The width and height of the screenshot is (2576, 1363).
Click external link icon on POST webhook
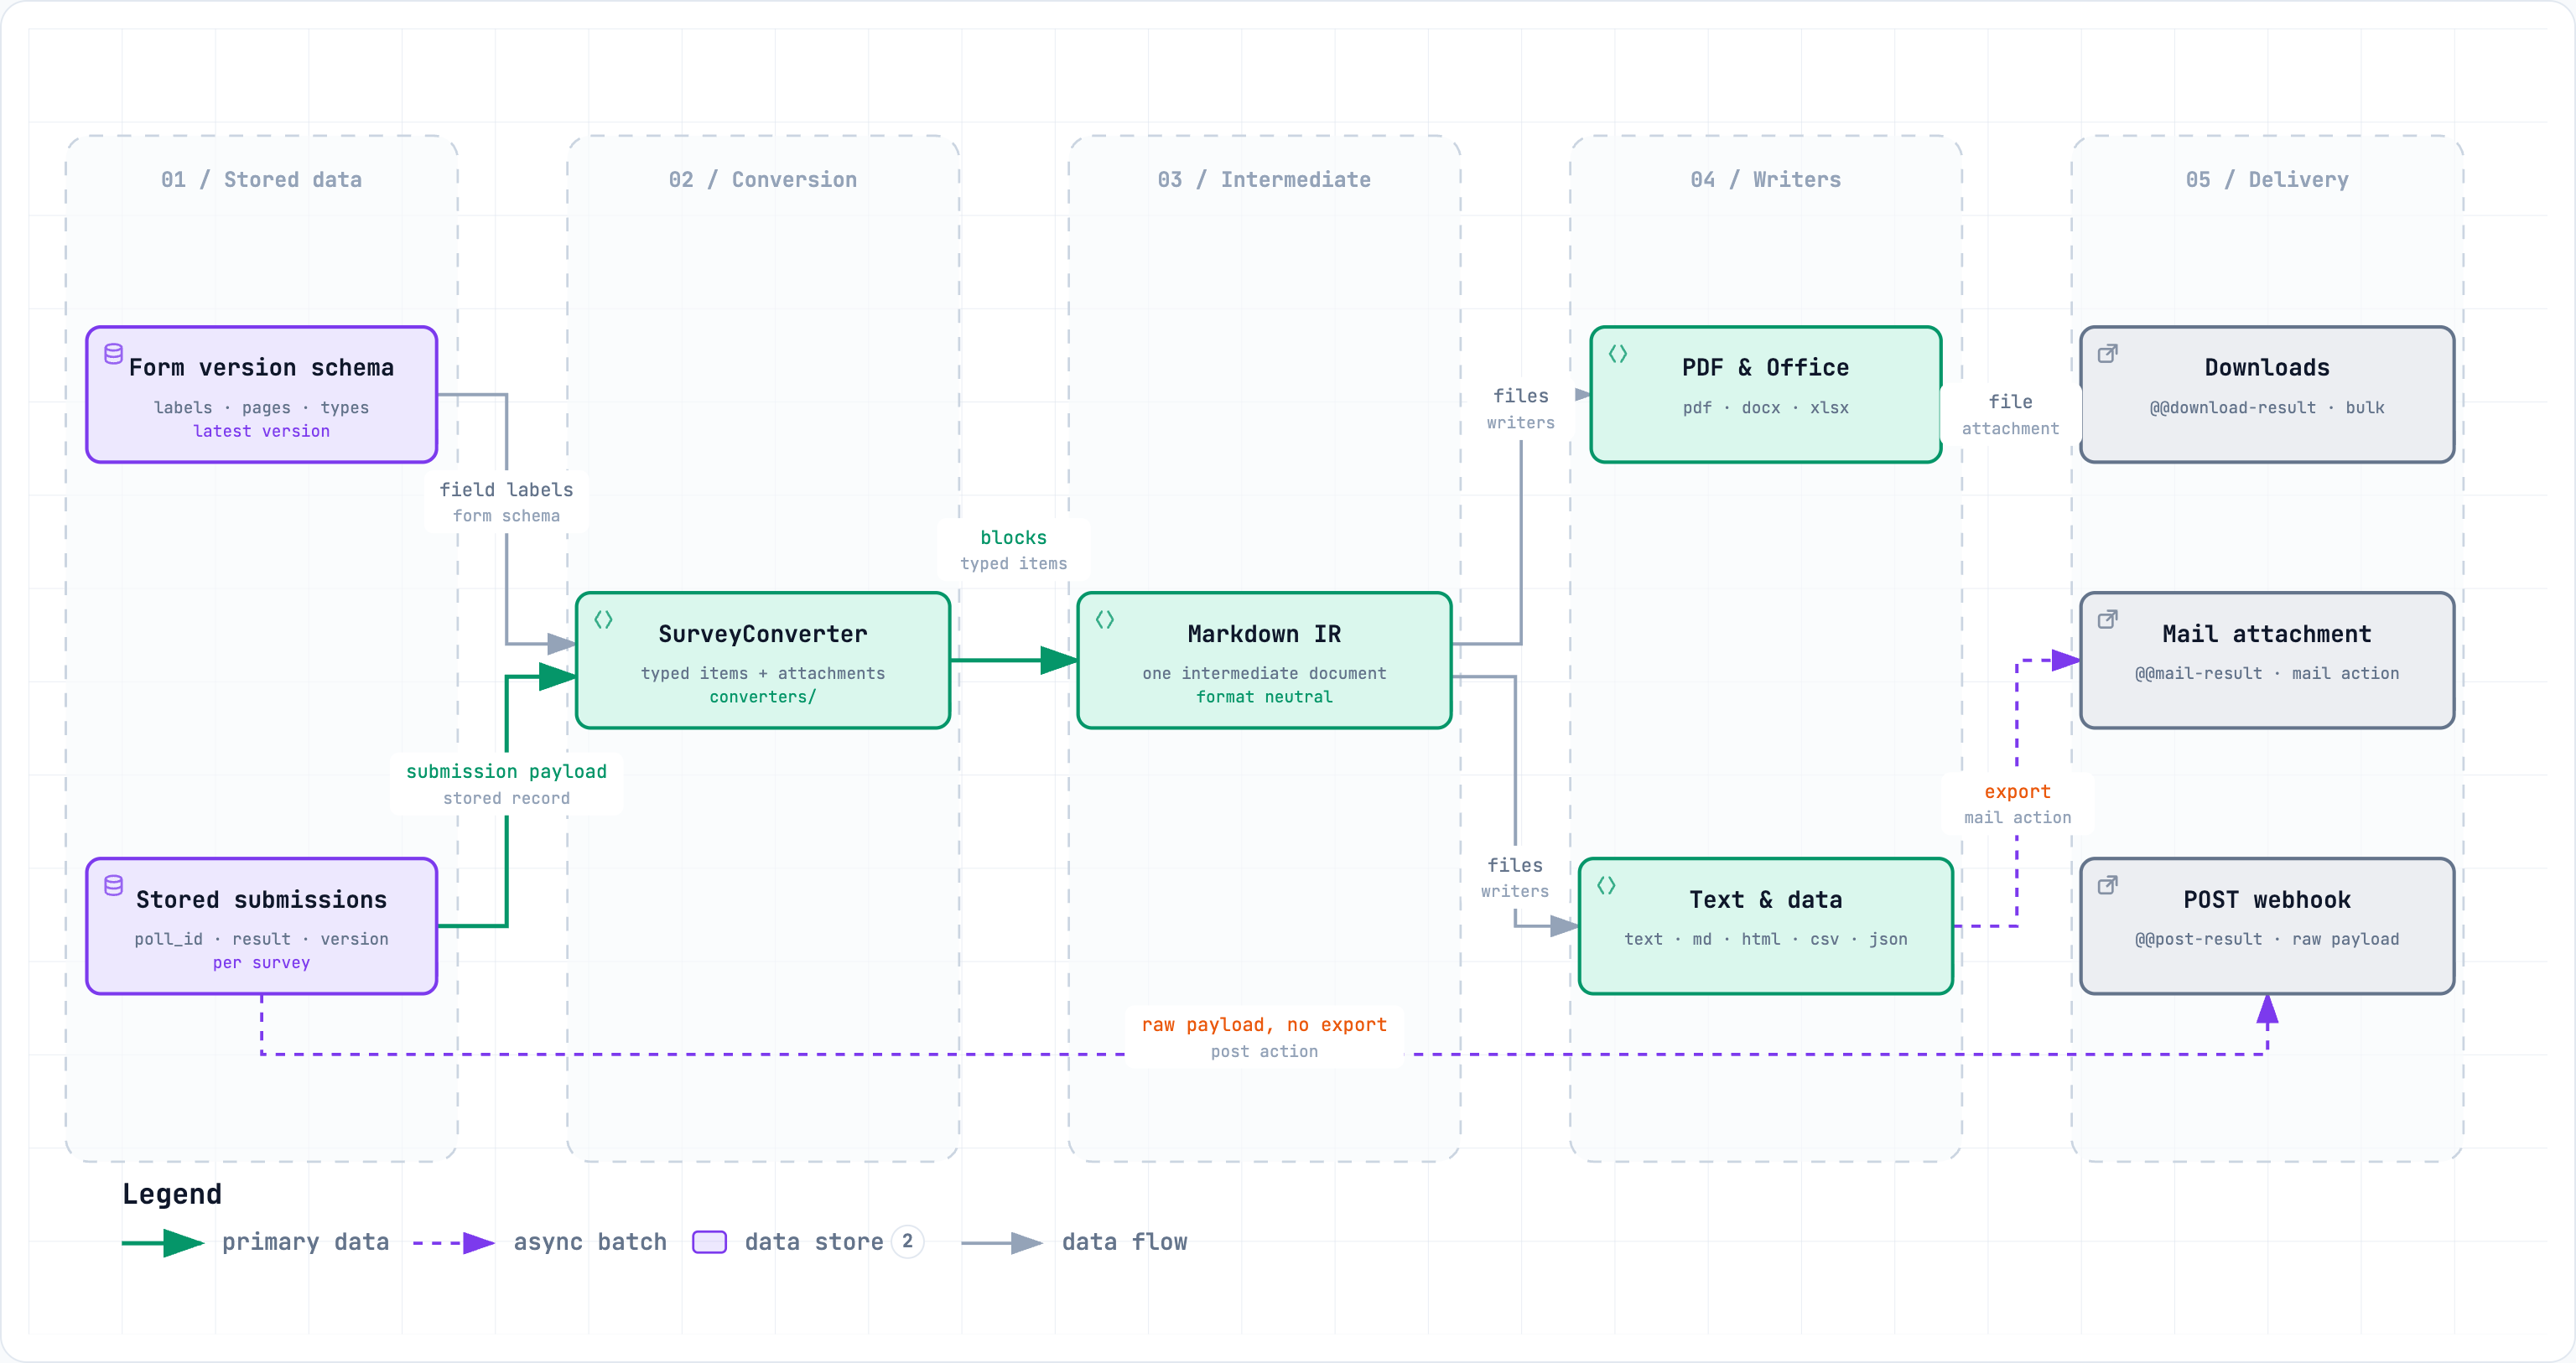click(2107, 886)
